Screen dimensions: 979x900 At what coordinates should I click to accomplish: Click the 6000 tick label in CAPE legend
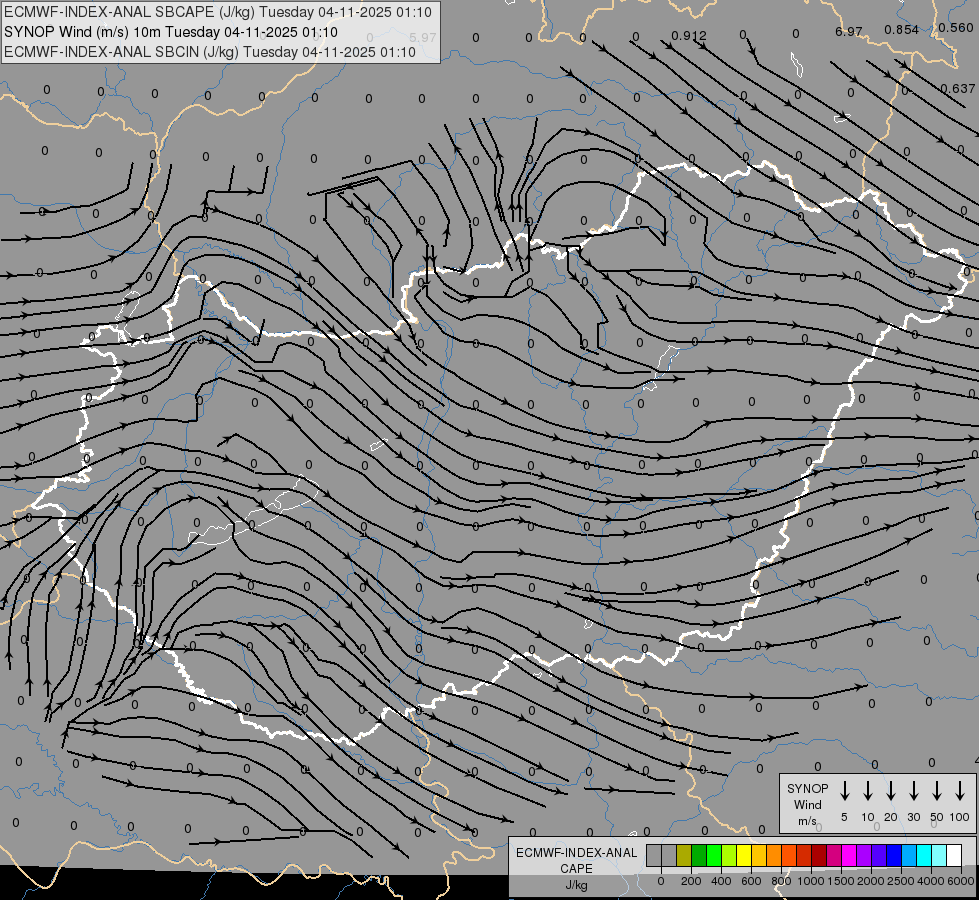tap(961, 881)
